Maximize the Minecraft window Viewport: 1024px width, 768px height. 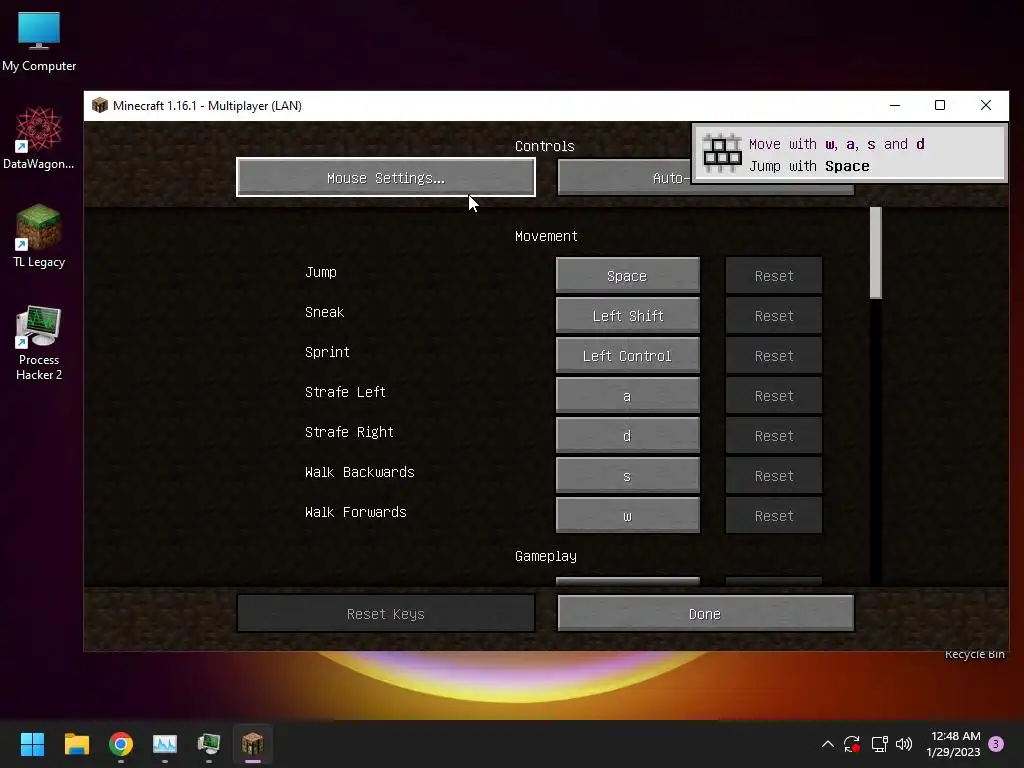(940, 105)
